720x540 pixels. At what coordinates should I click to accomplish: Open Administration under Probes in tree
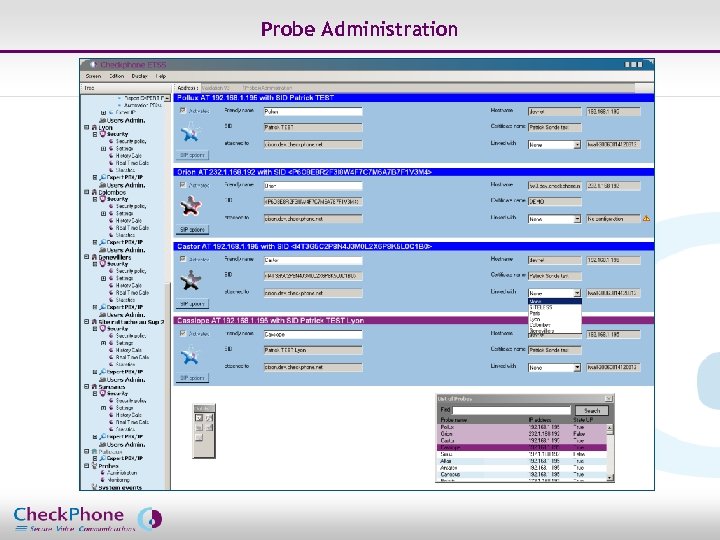tap(122, 472)
